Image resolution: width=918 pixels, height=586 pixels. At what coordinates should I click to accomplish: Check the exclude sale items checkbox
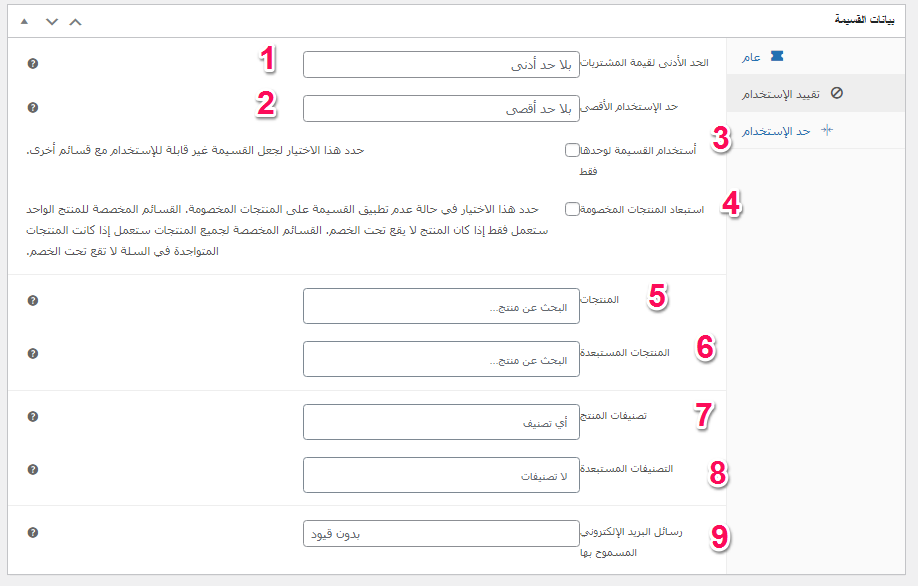click(x=572, y=209)
